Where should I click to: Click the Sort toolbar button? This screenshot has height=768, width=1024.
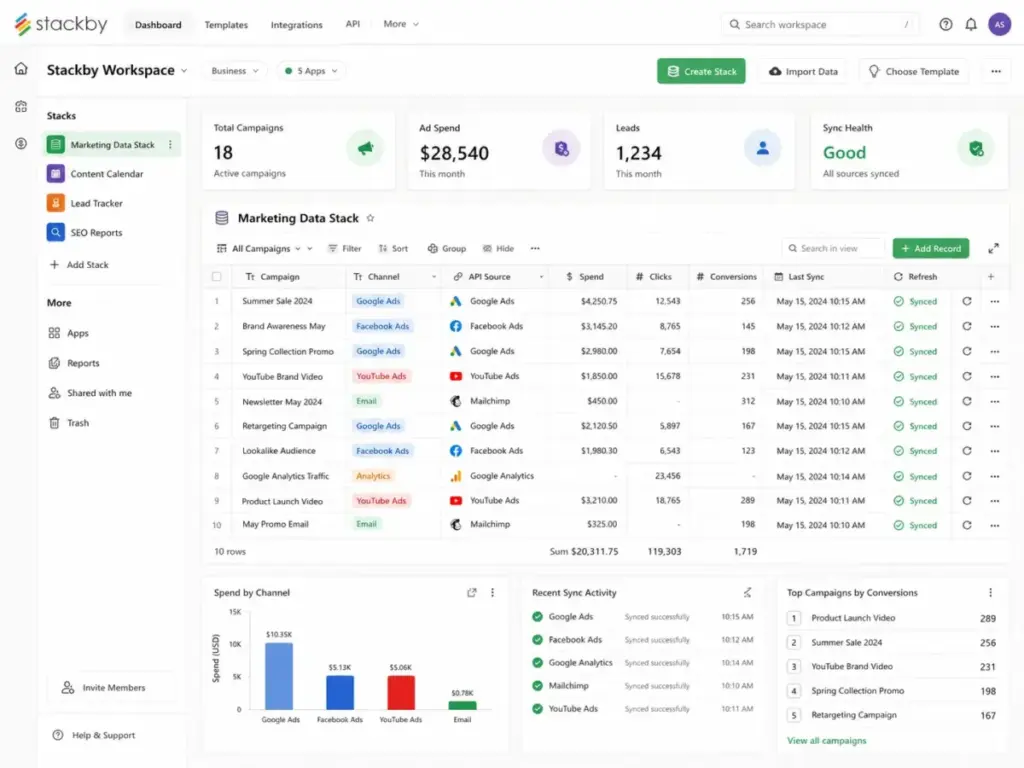click(392, 248)
